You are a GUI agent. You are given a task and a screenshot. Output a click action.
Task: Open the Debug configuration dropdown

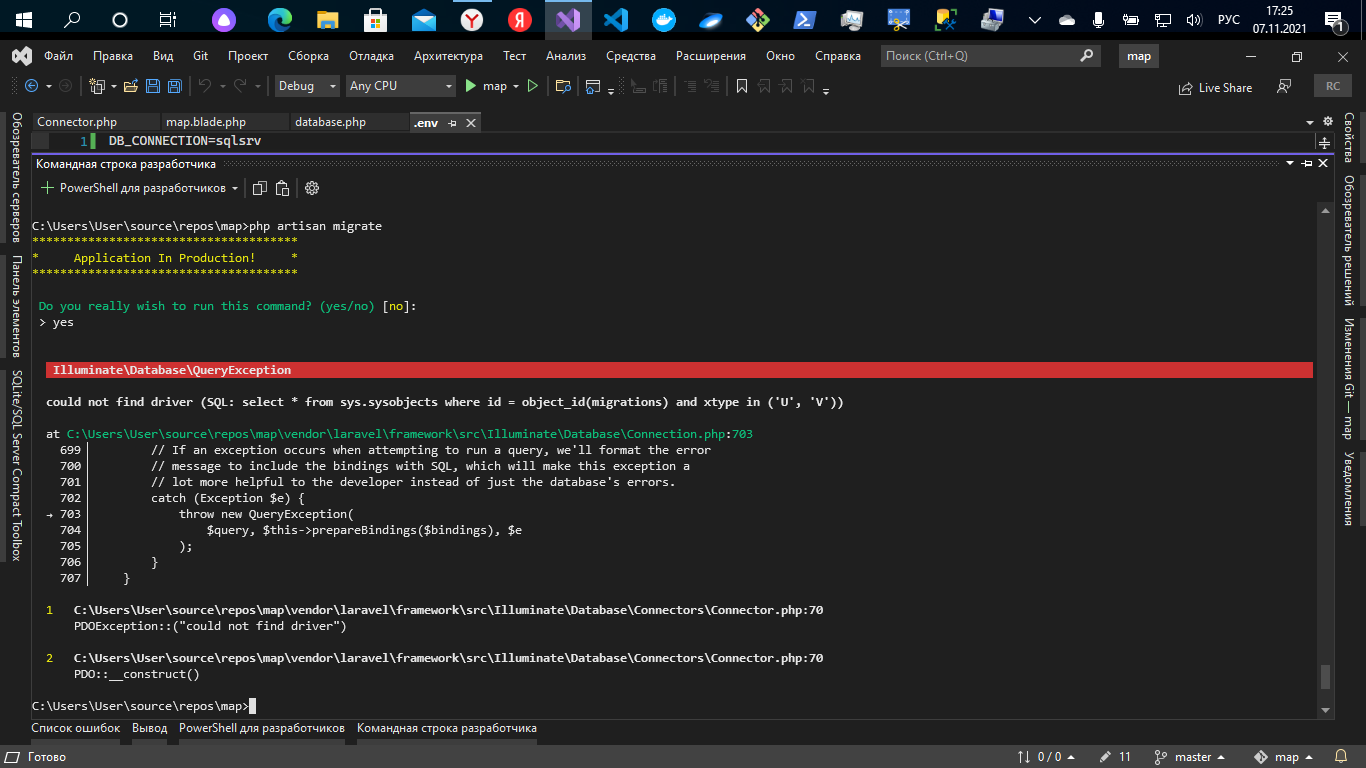click(308, 86)
